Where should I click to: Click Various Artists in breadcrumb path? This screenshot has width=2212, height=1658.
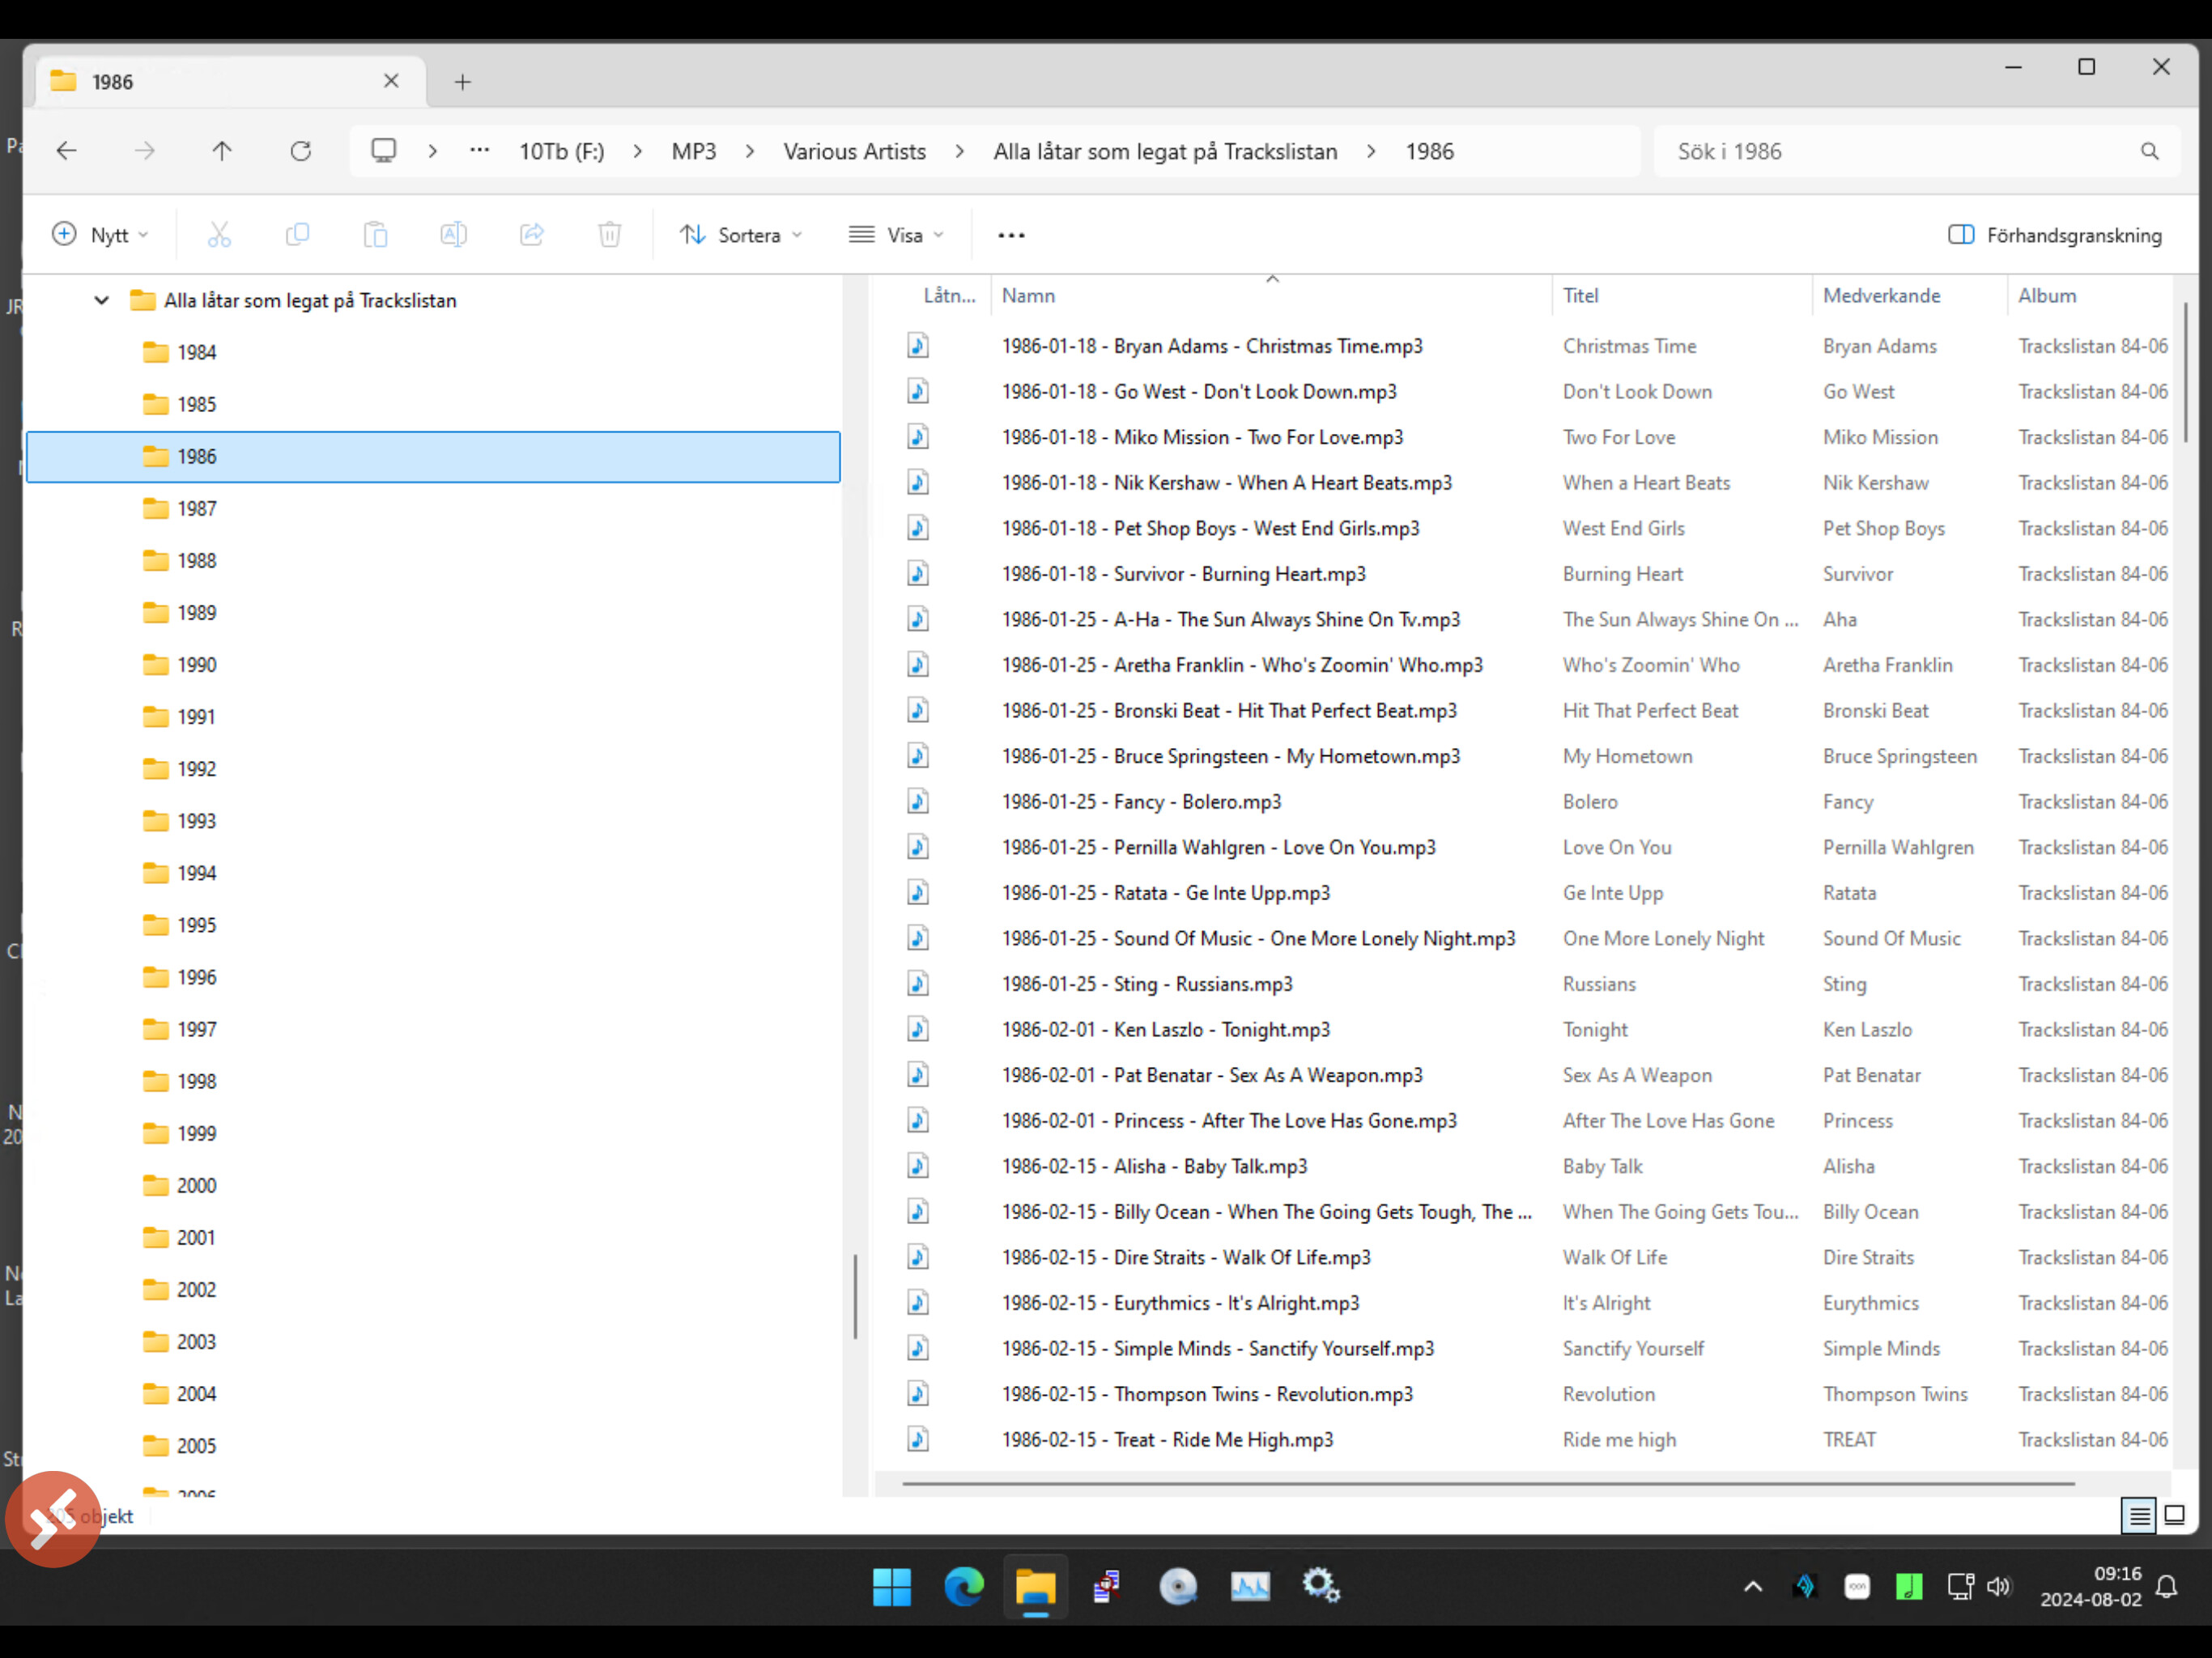(854, 151)
